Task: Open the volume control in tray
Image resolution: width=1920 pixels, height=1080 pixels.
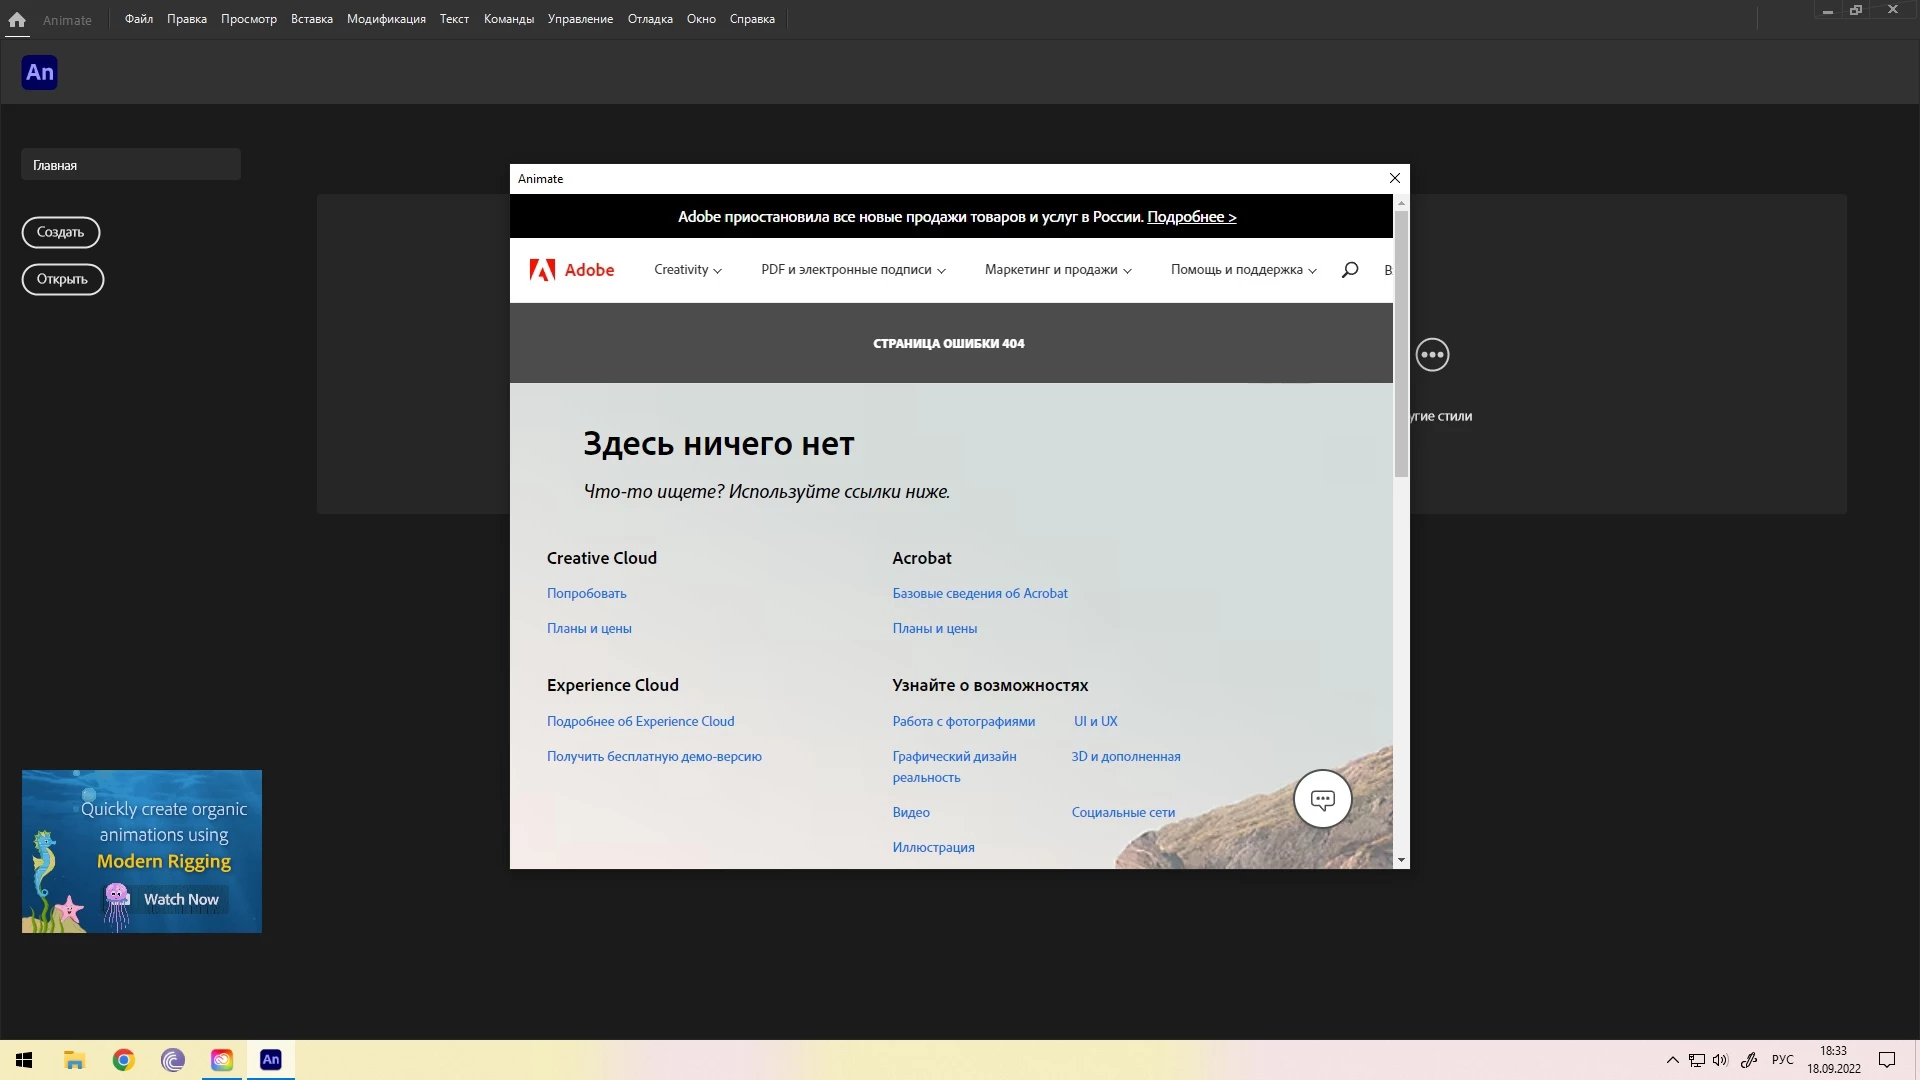Action: 1720,1060
